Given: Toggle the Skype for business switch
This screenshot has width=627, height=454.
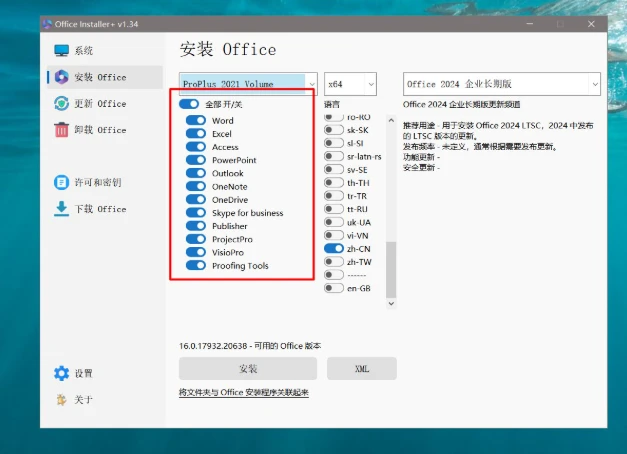Looking at the screenshot, I should click(196, 213).
